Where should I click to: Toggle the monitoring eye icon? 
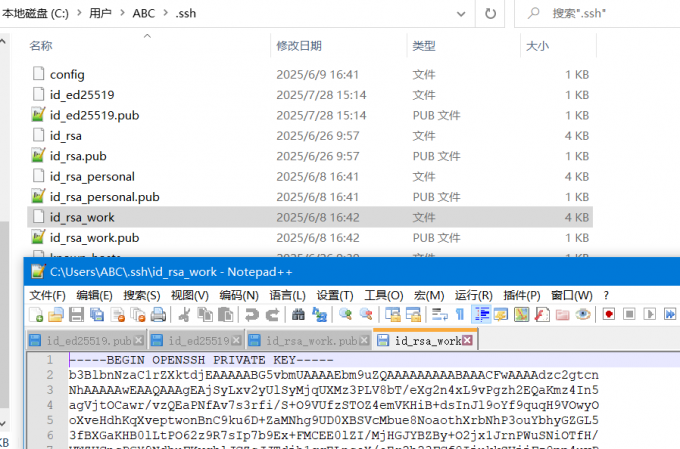pyautogui.click(x=583, y=315)
